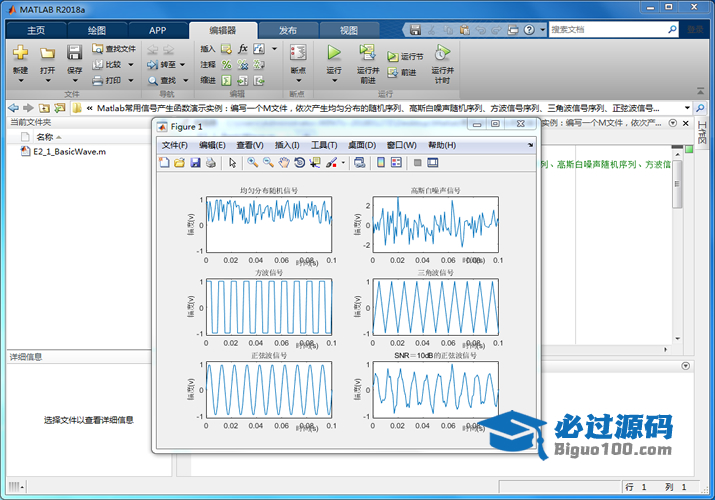Viewport: 715px width, 500px height.
Task: Click the green 运行 (Run) play icon
Action: [334, 52]
